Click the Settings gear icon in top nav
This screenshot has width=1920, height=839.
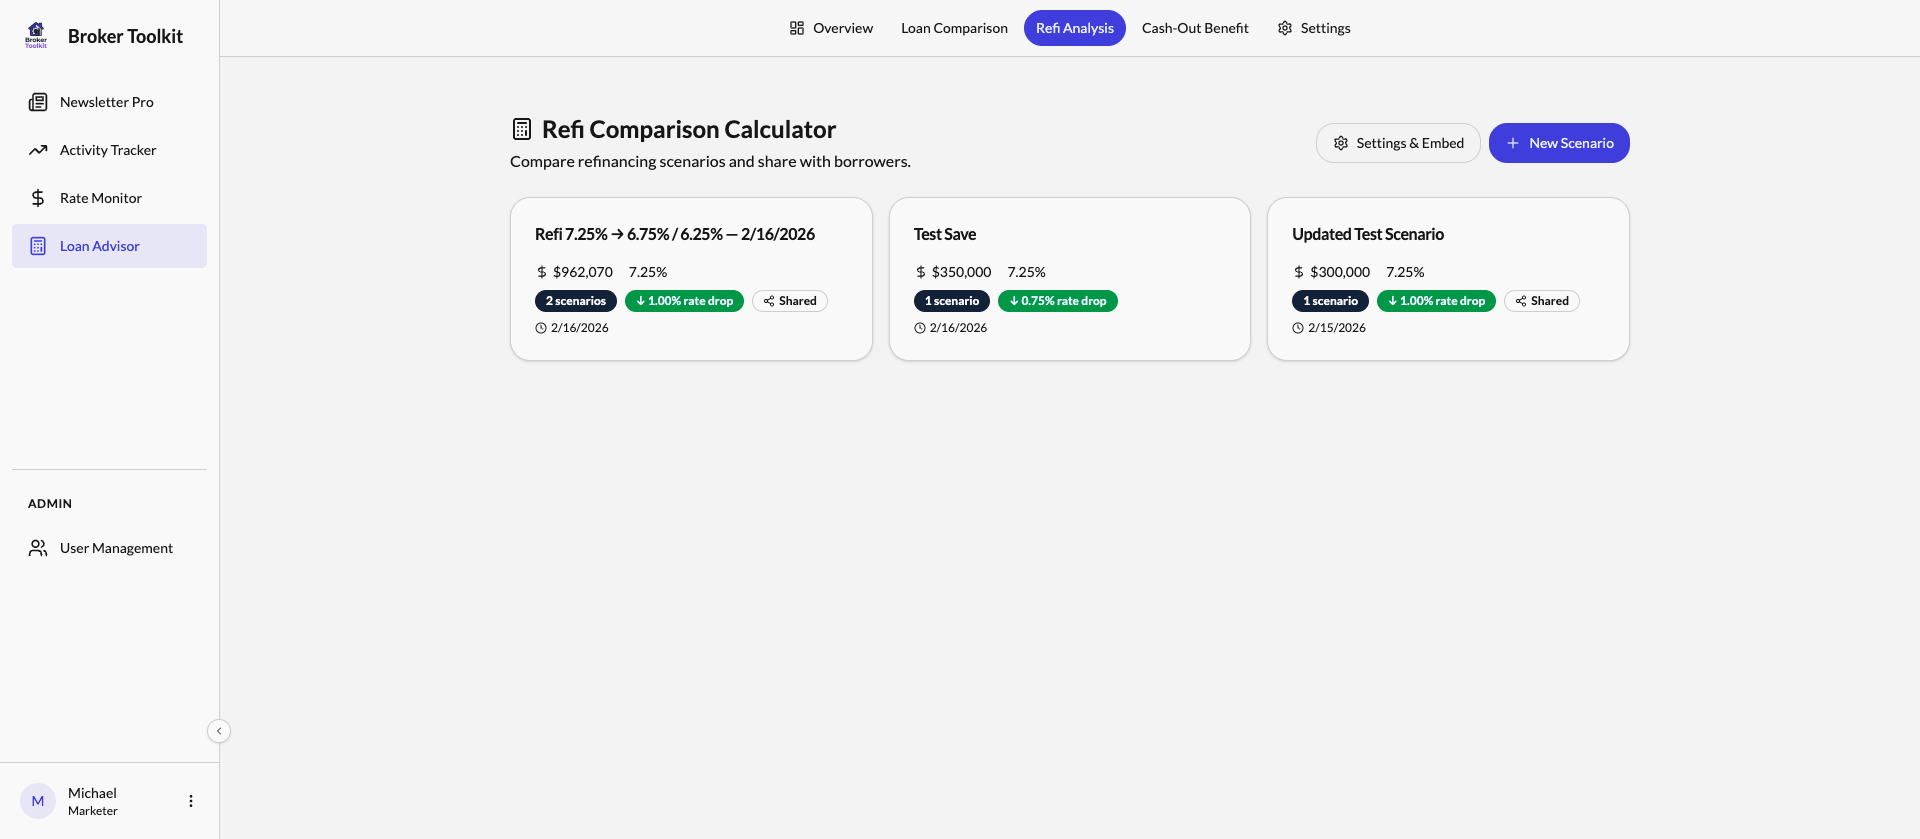(1285, 28)
